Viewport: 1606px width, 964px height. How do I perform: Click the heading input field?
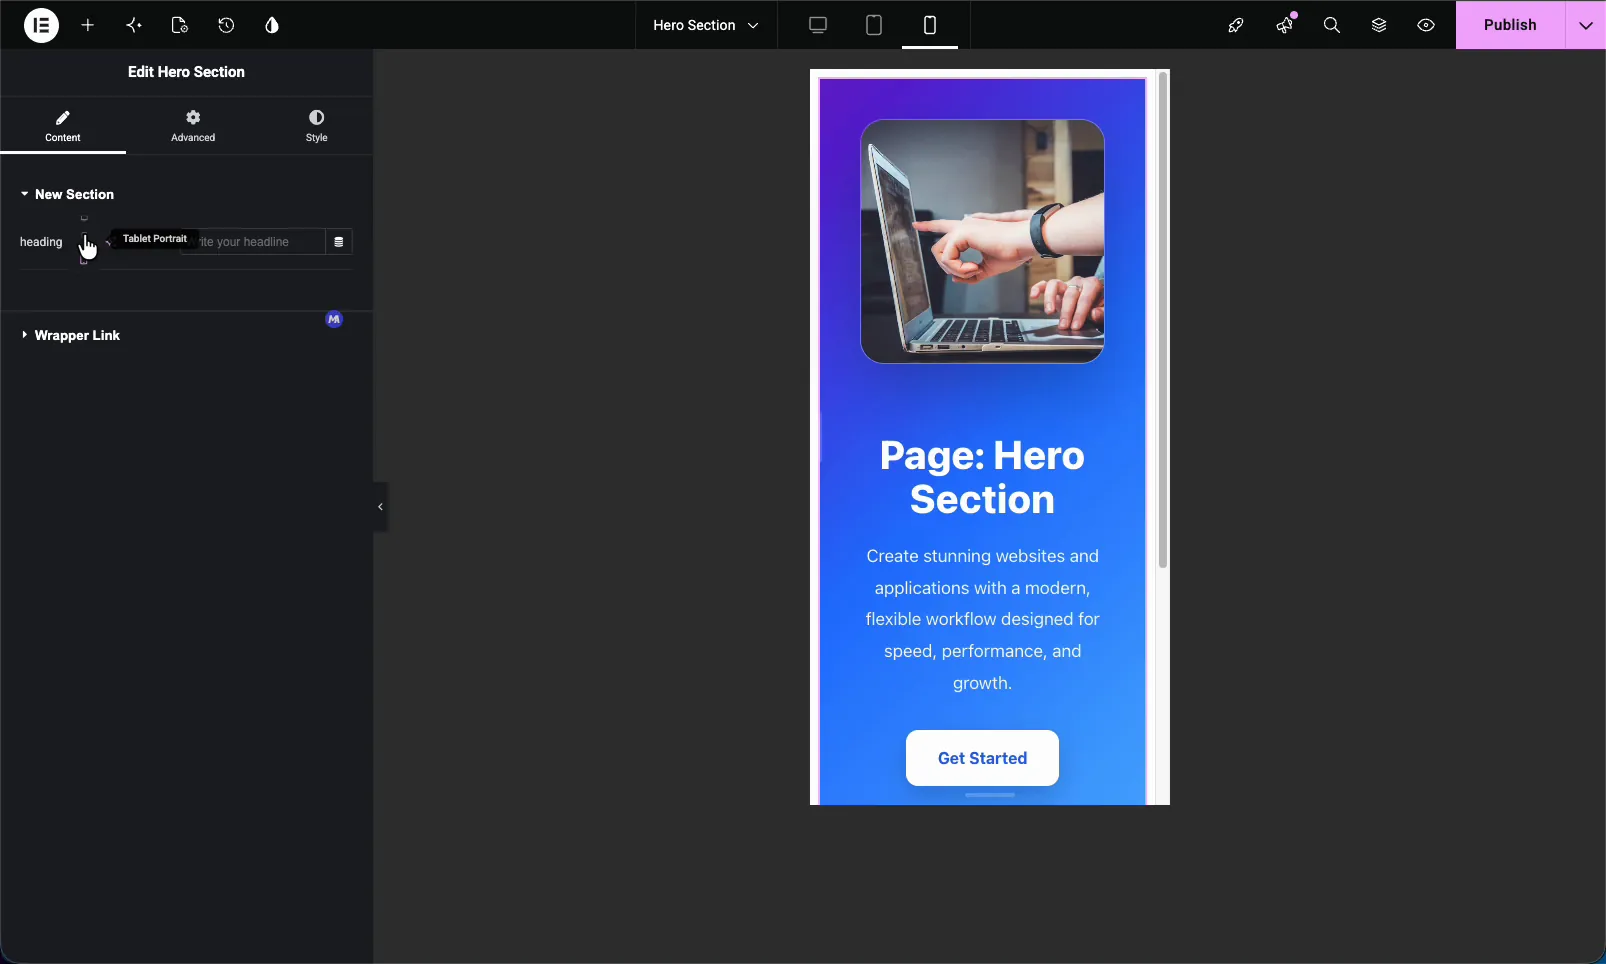click(252, 242)
